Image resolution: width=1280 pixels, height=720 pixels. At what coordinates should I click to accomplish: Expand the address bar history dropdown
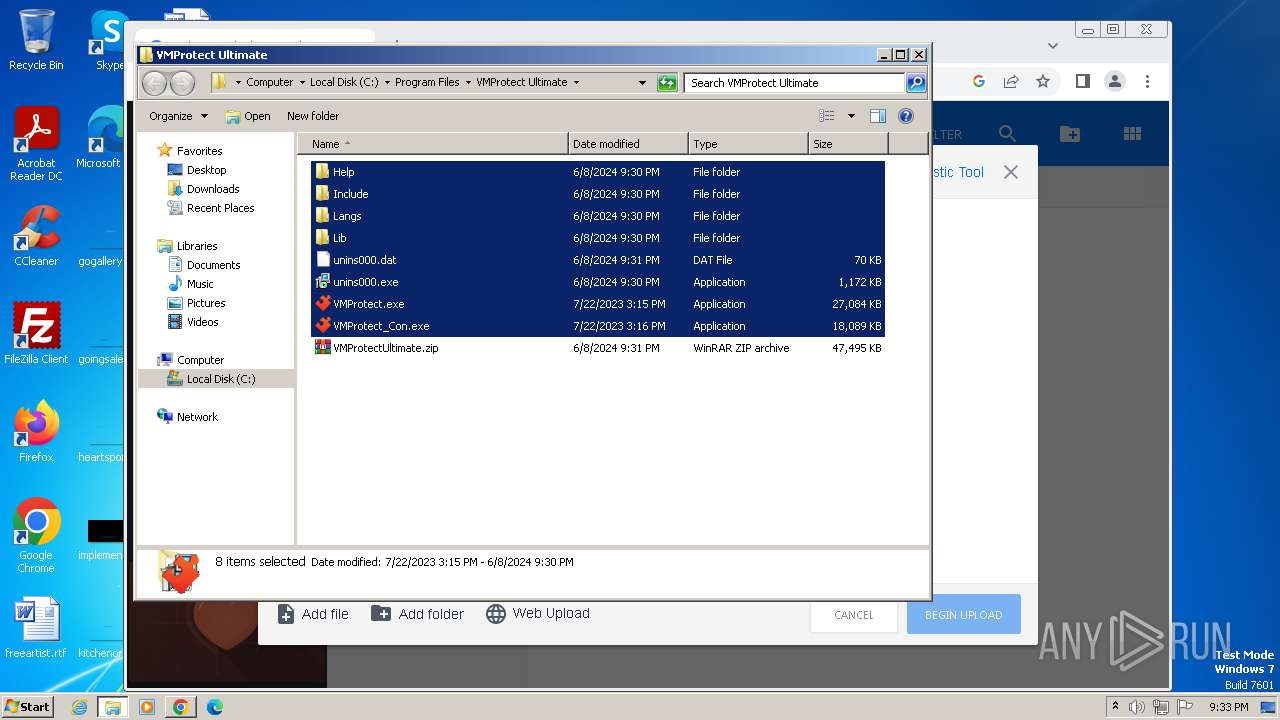pyautogui.click(x=642, y=83)
